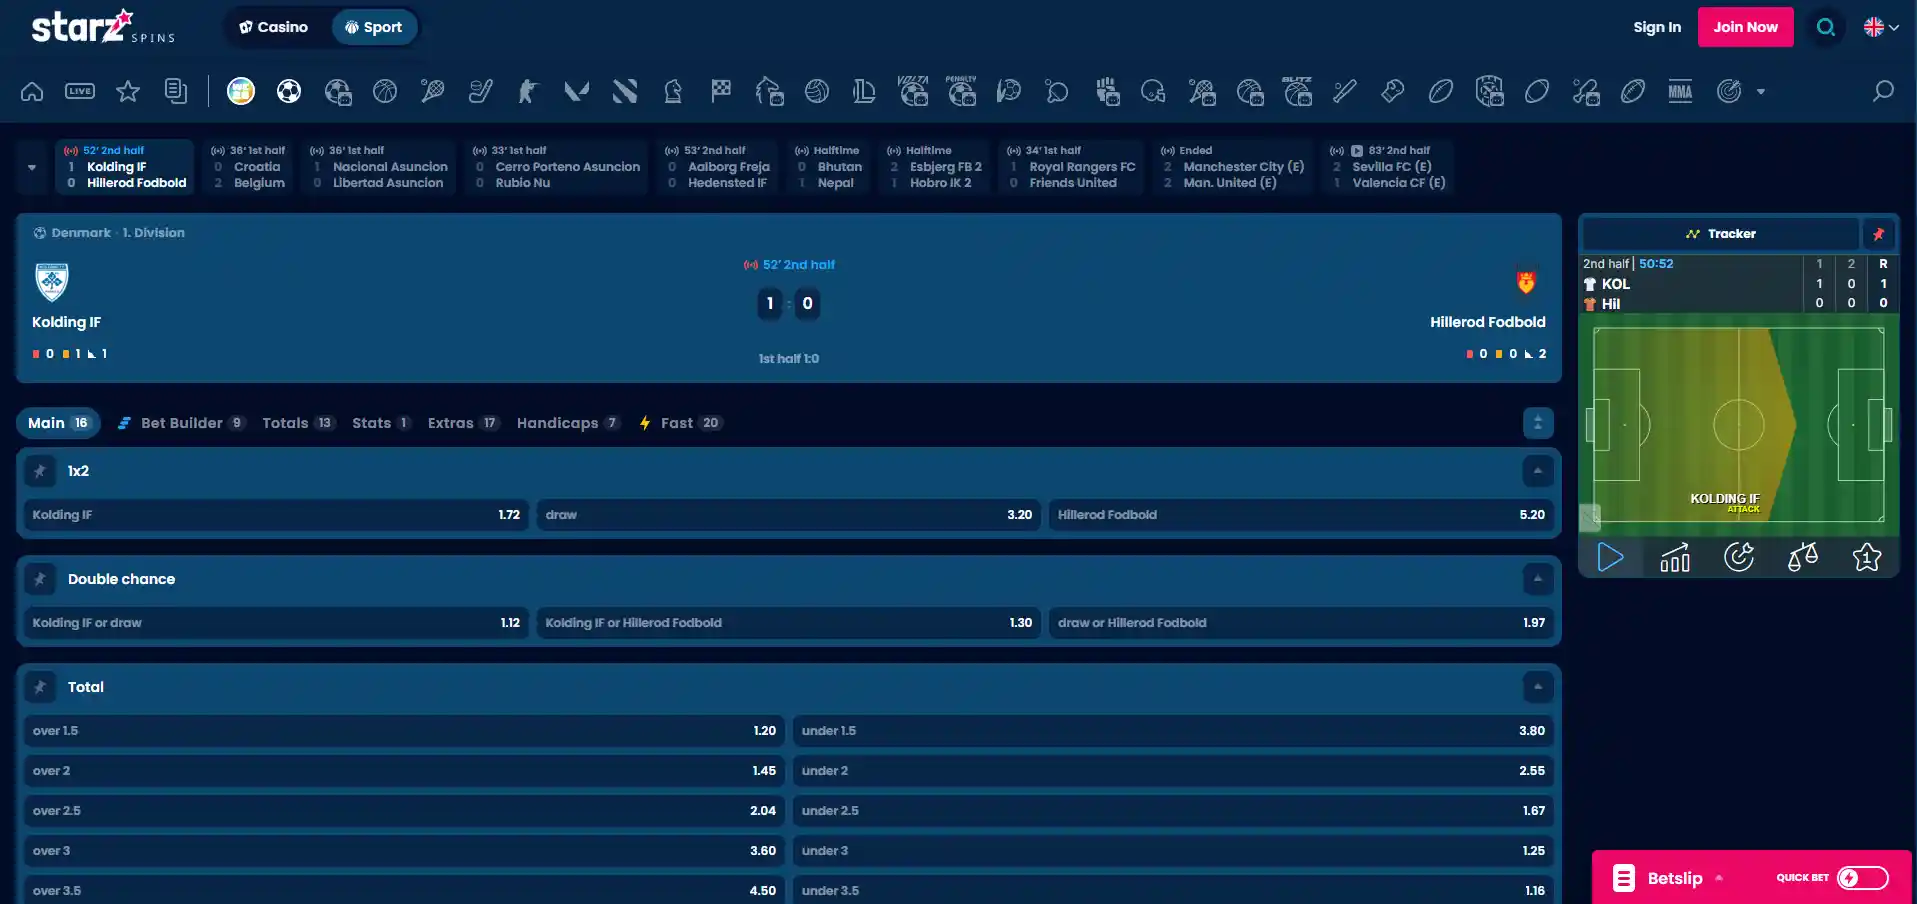Select the boxing glove sport icon
The width and height of the screenshot is (1917, 904).
pos(1393,92)
